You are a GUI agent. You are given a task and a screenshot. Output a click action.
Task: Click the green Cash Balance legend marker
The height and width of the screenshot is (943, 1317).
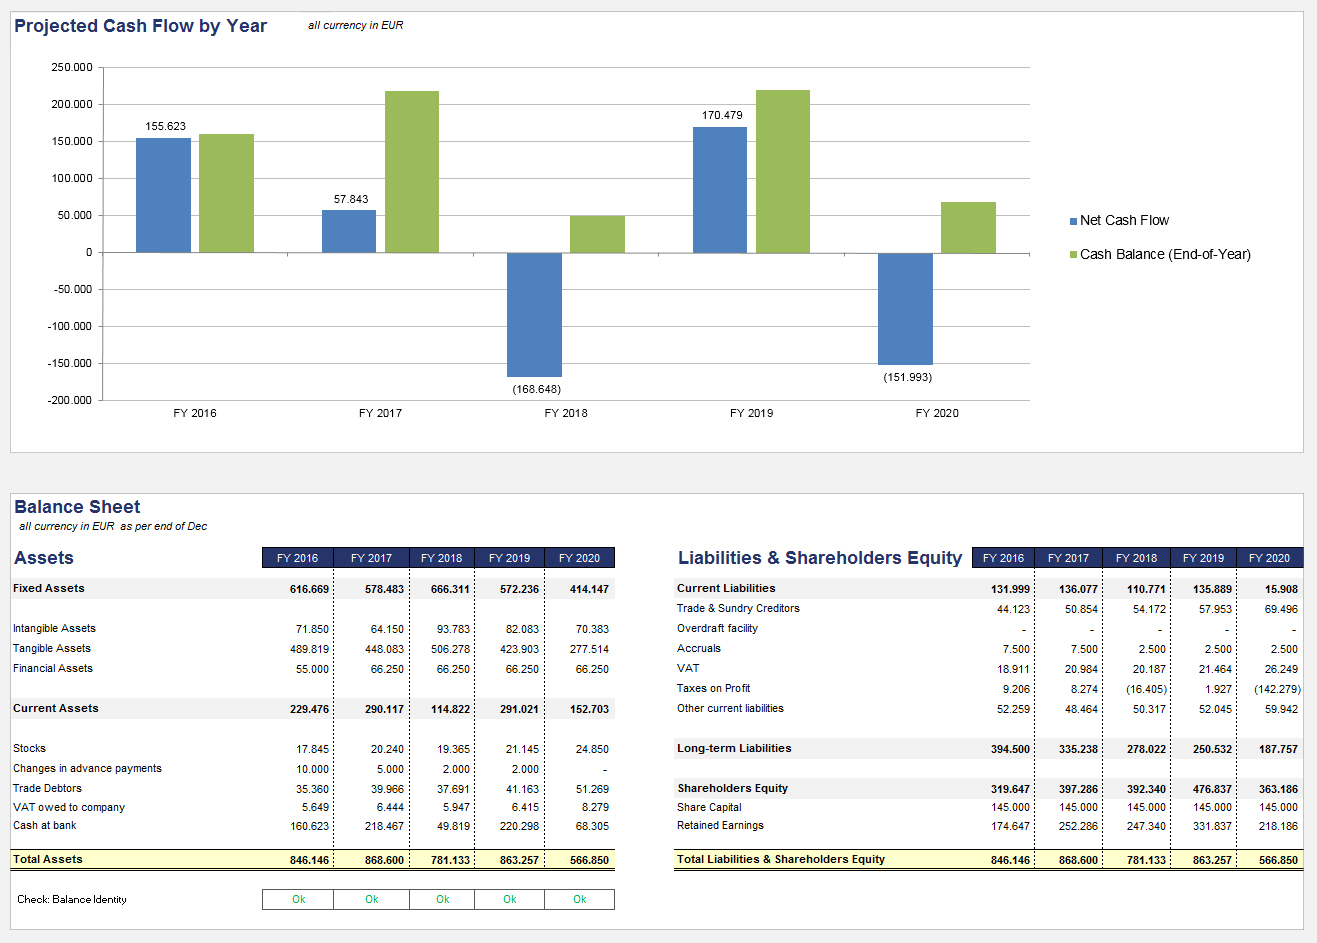(1073, 255)
